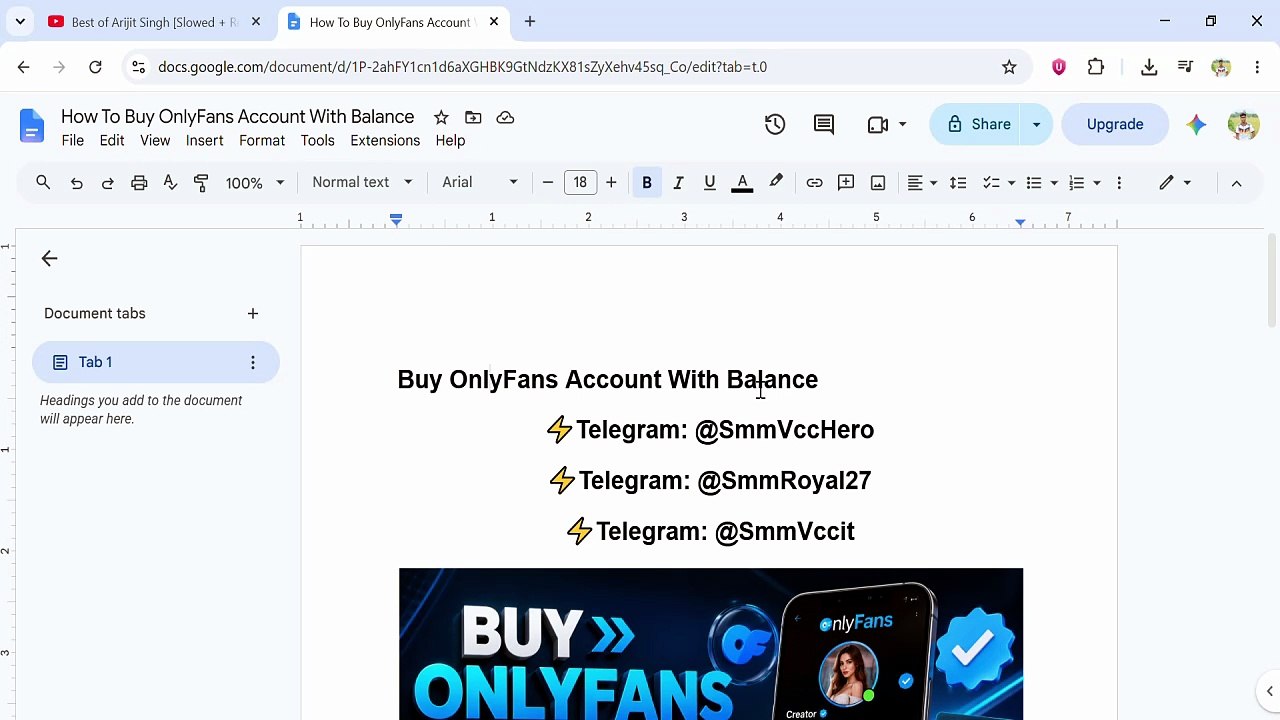The width and height of the screenshot is (1280, 720).
Task: Open the Arial font dropdown
Action: click(x=480, y=182)
